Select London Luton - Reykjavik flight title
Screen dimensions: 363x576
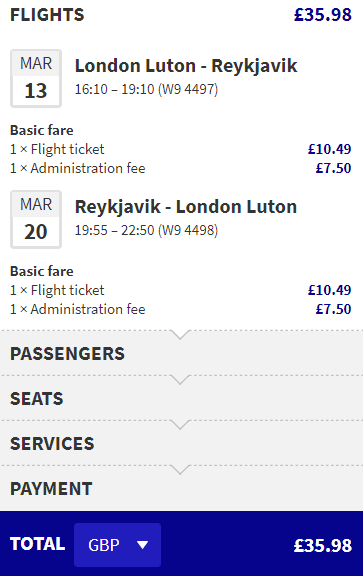coord(186,66)
